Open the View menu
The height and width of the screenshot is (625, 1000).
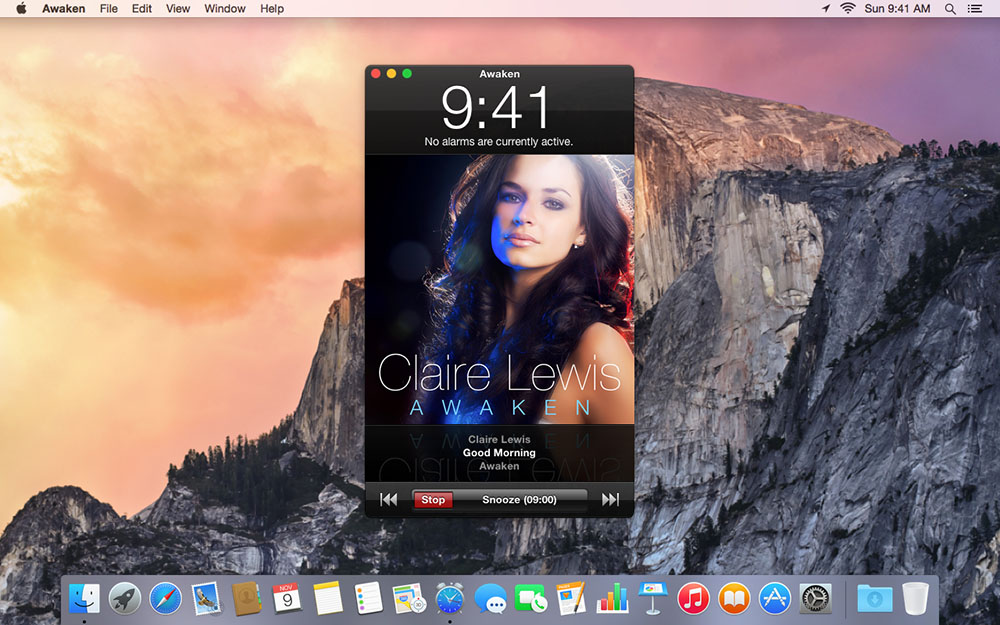tap(177, 8)
